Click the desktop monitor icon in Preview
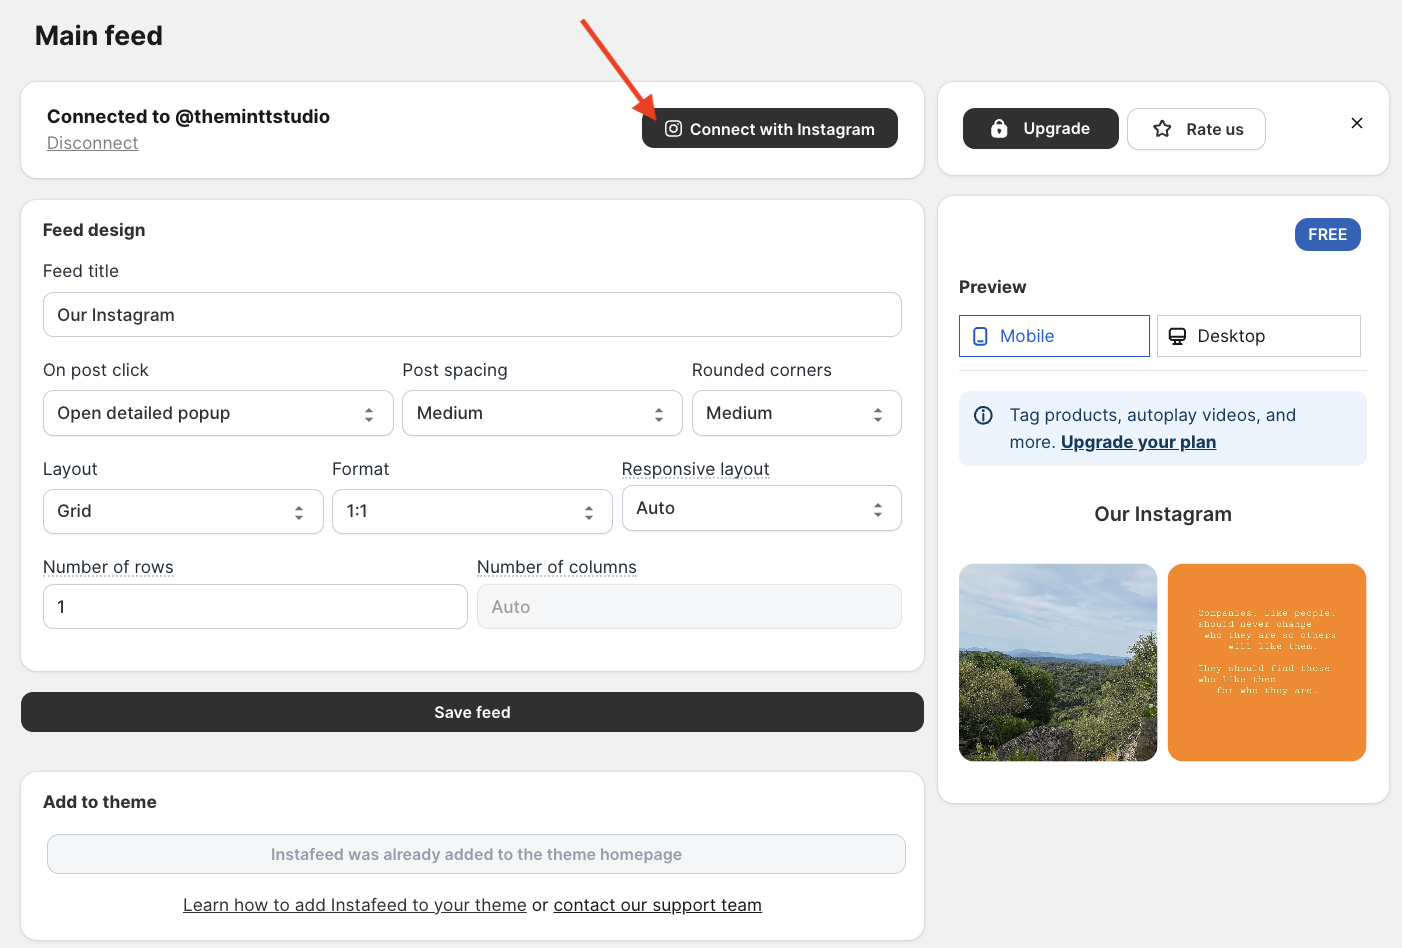This screenshot has width=1402, height=948. (1178, 336)
